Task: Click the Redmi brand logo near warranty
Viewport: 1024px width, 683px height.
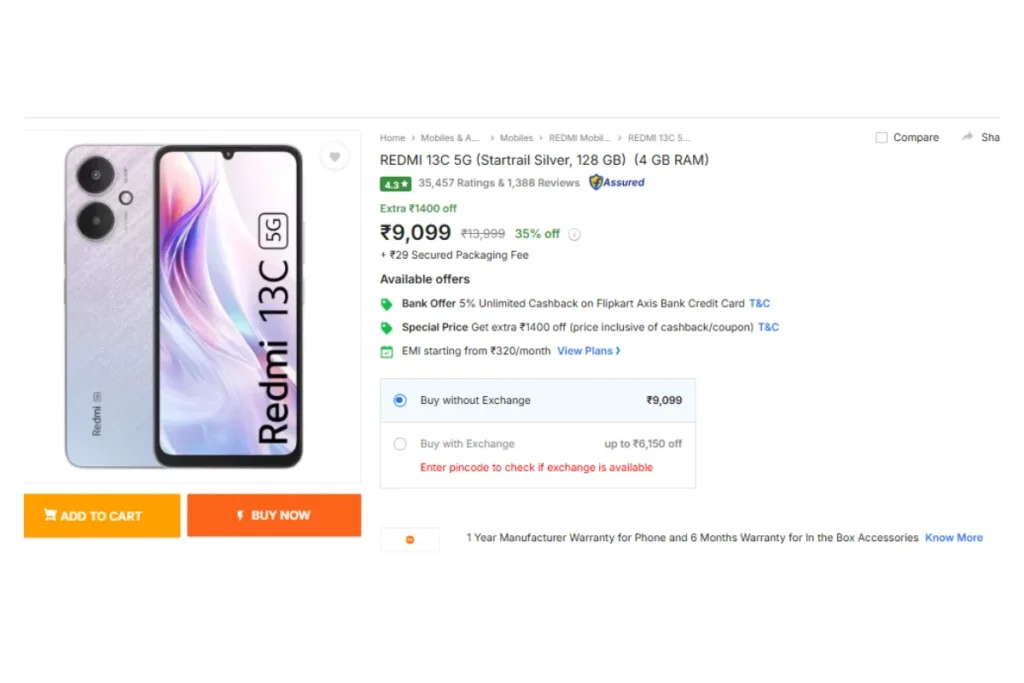Action: (x=410, y=539)
